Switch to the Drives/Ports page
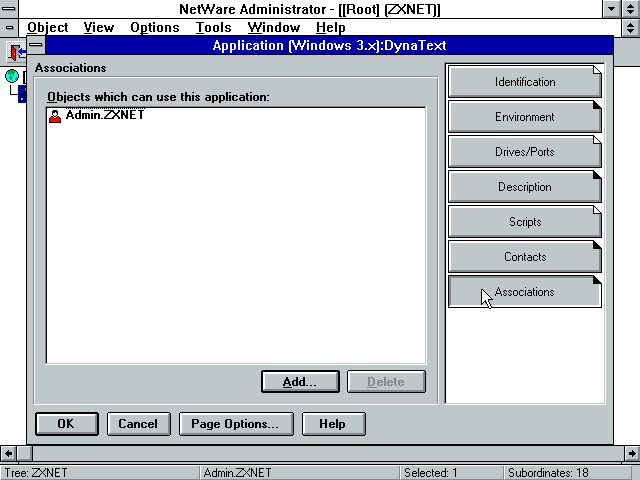Viewport: 640px width, 480px height. (524, 152)
